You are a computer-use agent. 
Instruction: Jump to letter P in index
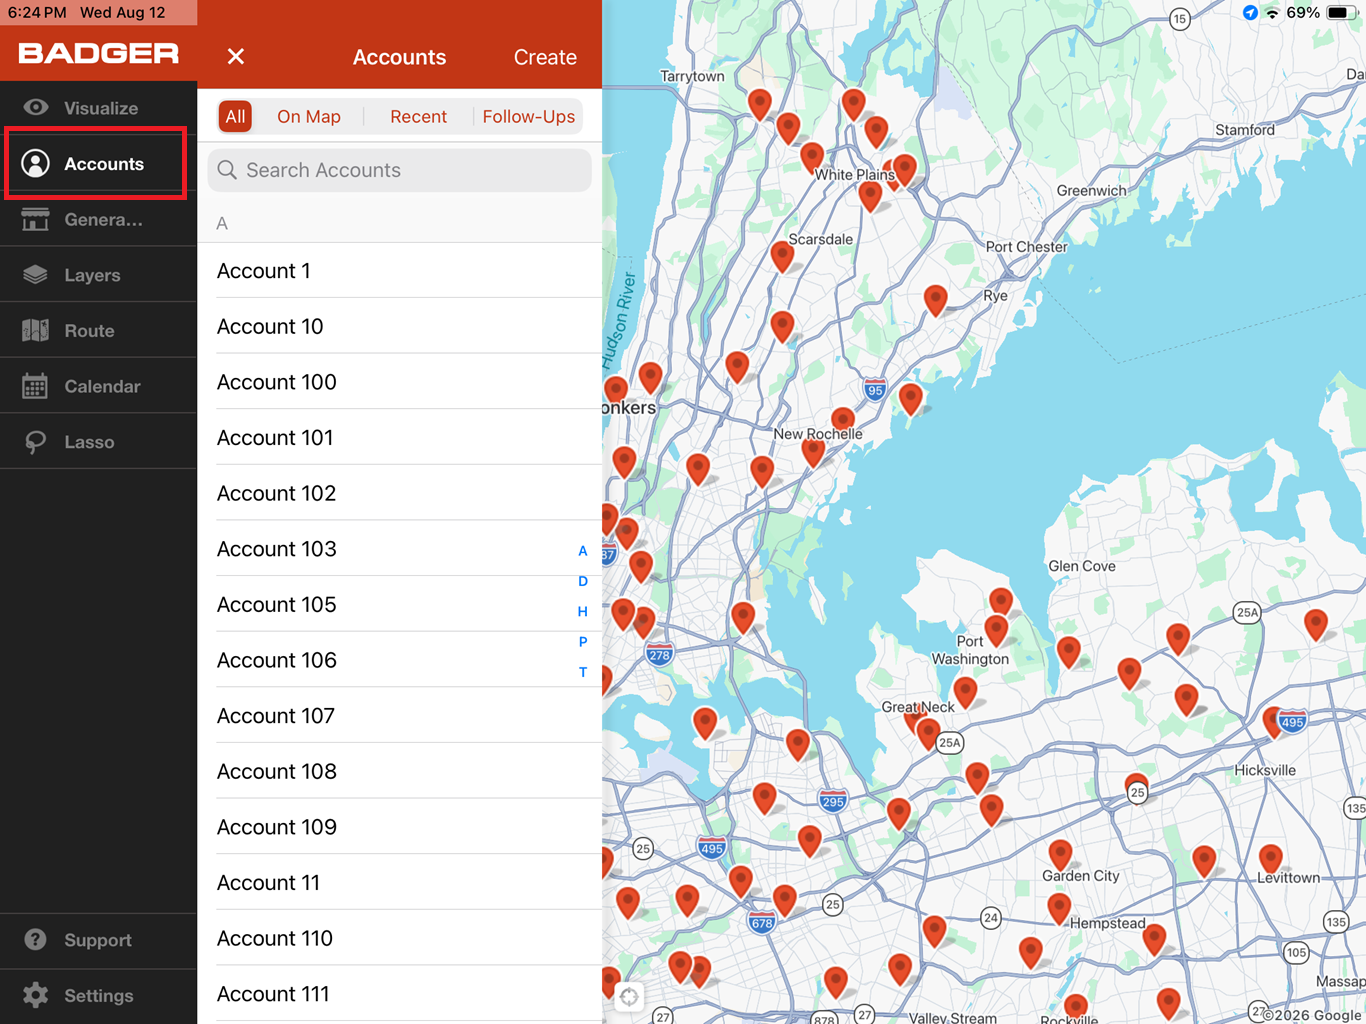click(x=583, y=642)
